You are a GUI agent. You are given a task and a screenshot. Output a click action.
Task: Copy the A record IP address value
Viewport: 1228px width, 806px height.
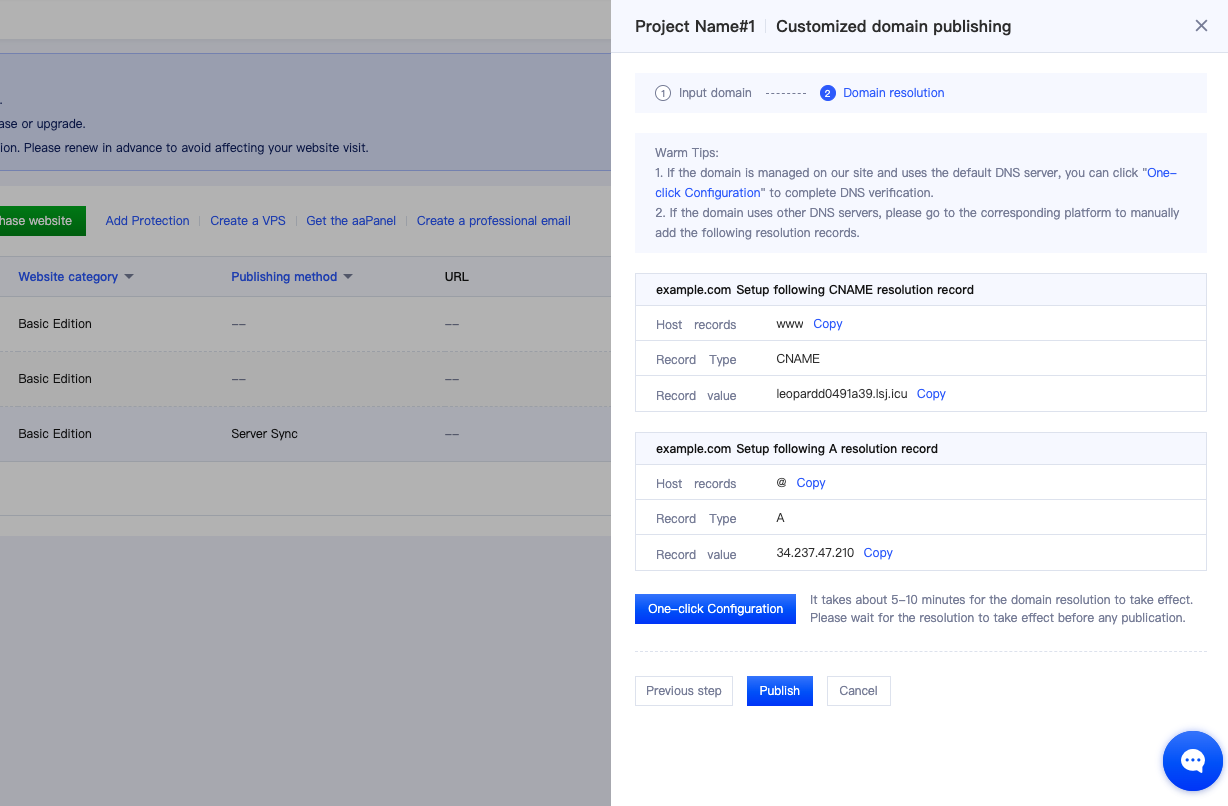click(x=877, y=553)
